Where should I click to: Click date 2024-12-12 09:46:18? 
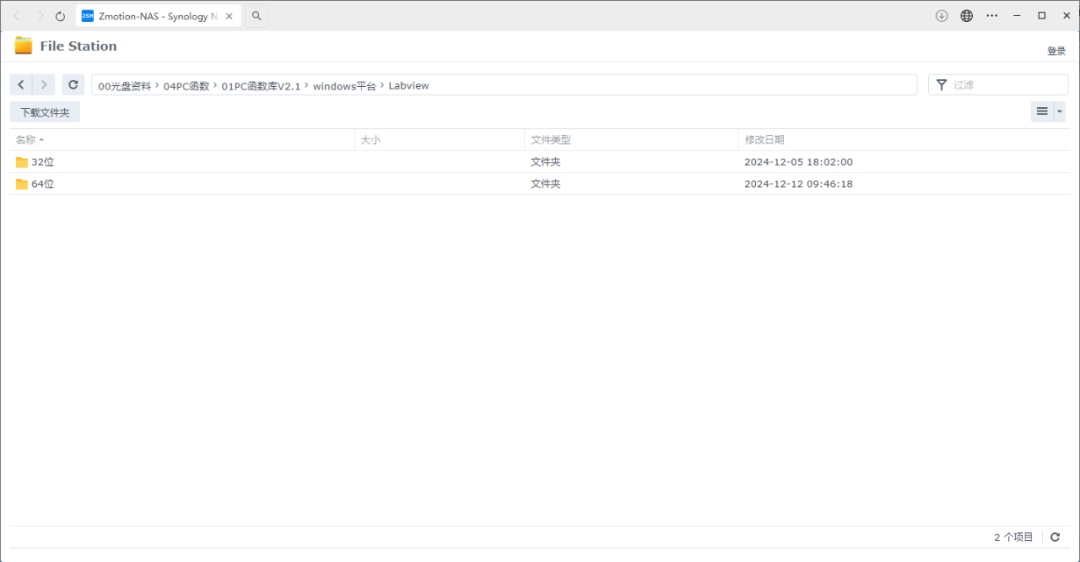[798, 184]
